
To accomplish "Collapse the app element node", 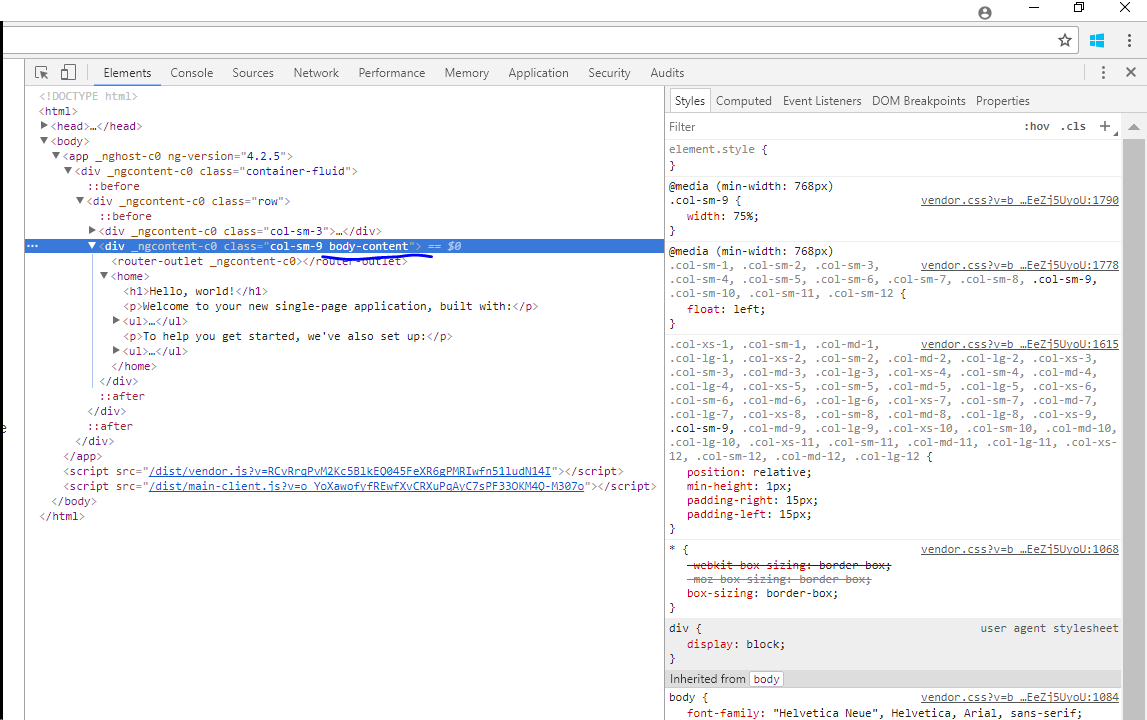I will pos(56,156).
